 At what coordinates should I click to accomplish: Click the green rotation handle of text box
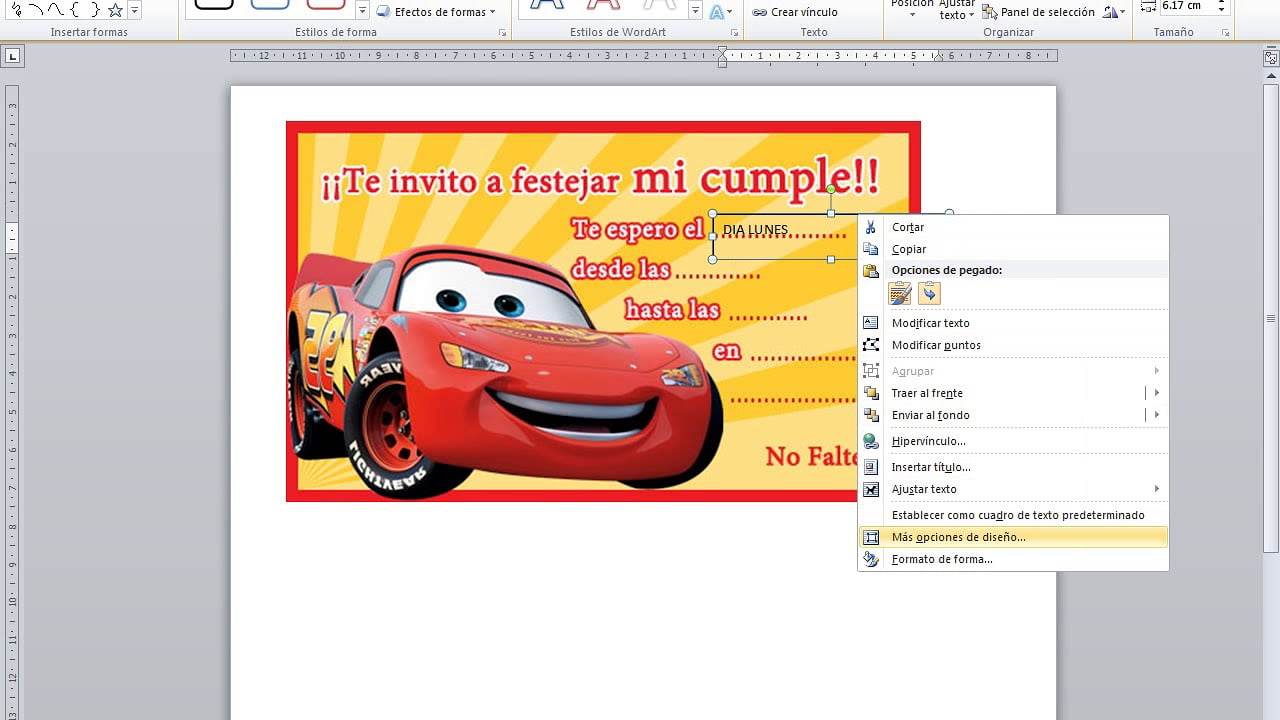(x=832, y=189)
